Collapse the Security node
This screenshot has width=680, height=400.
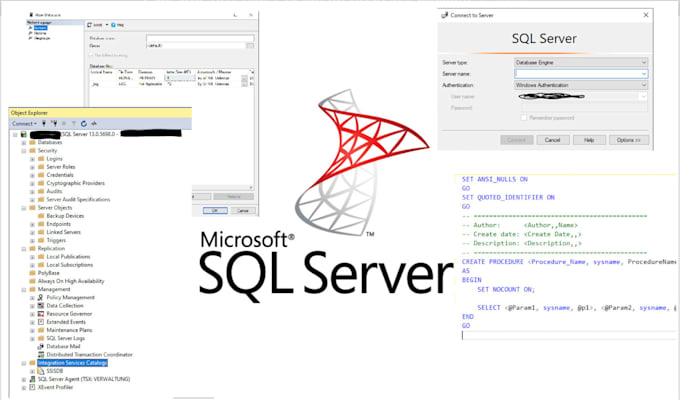point(24,151)
